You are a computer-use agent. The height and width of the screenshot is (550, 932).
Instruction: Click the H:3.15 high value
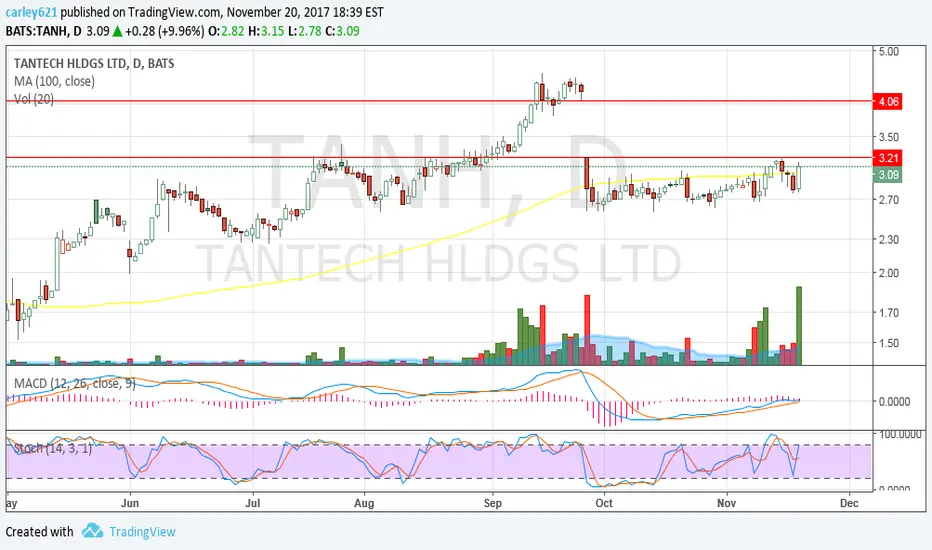266,31
